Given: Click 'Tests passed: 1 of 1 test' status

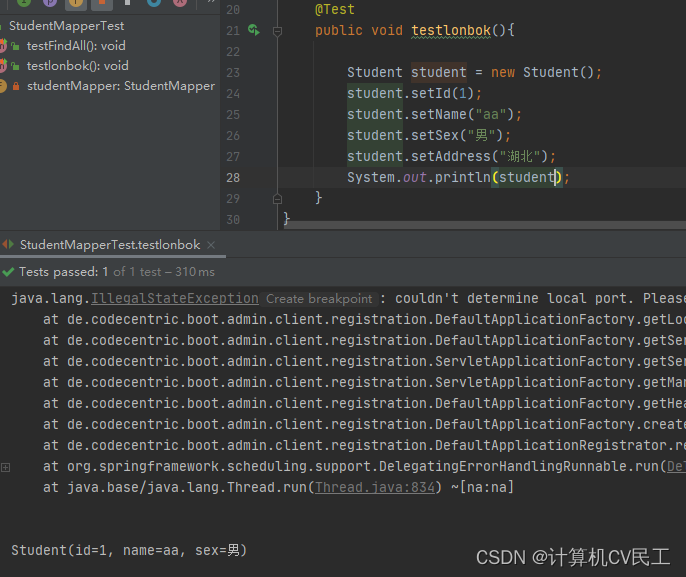Looking at the screenshot, I should (117, 272).
